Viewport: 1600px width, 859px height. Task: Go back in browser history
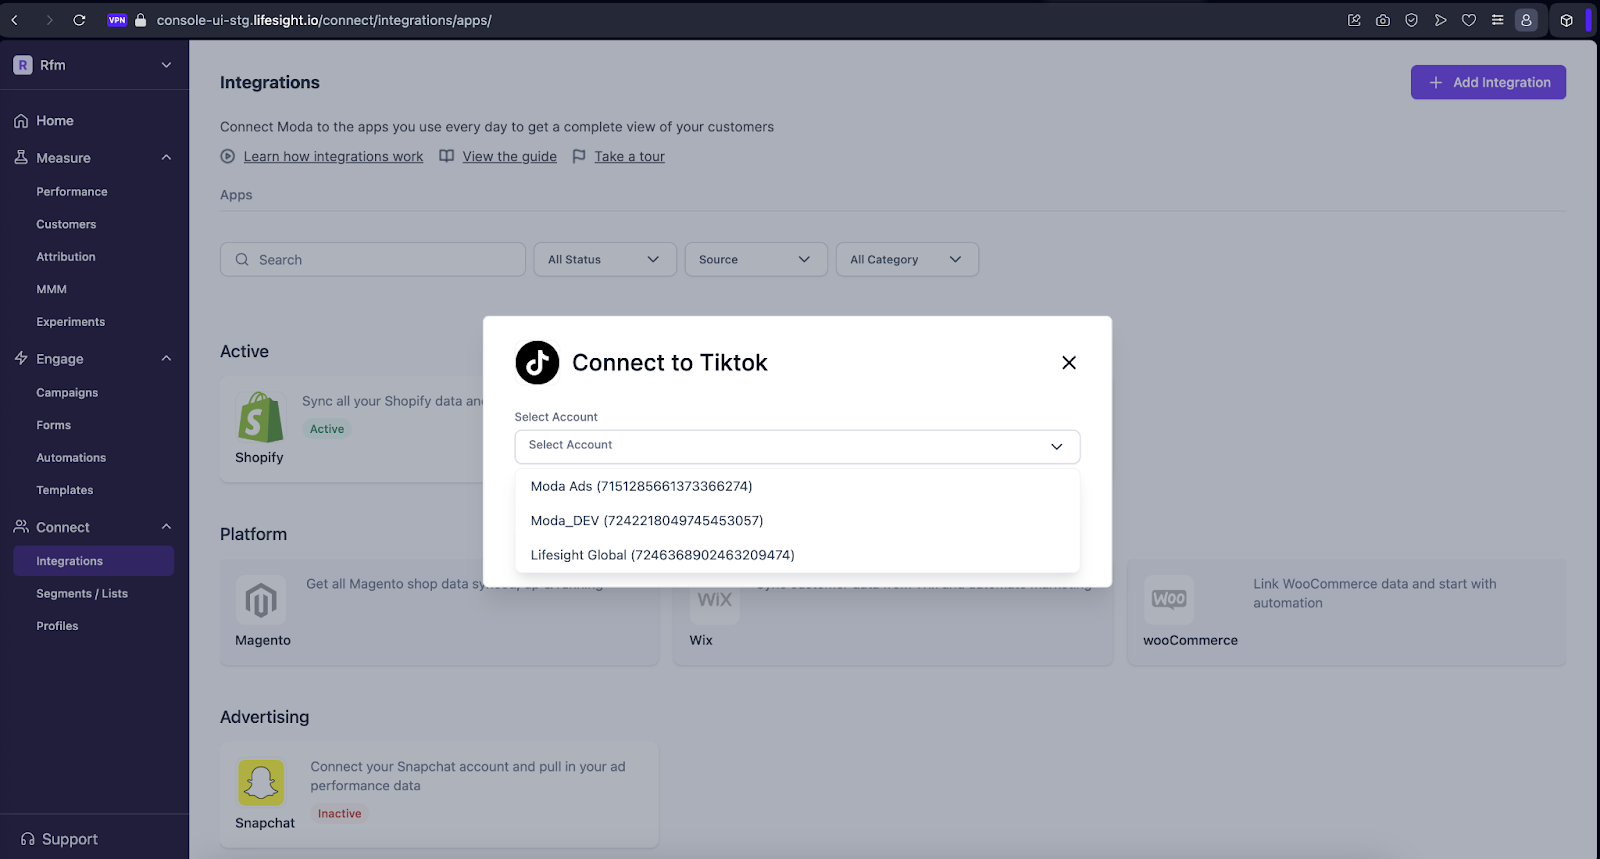15,20
